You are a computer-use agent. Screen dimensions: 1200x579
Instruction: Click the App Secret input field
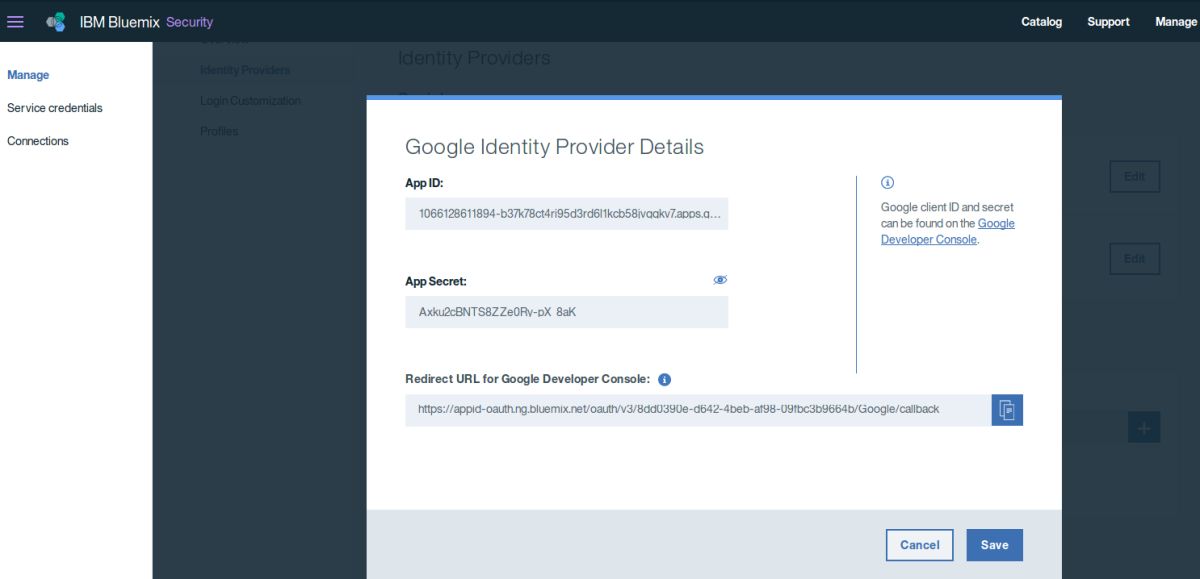click(x=566, y=312)
